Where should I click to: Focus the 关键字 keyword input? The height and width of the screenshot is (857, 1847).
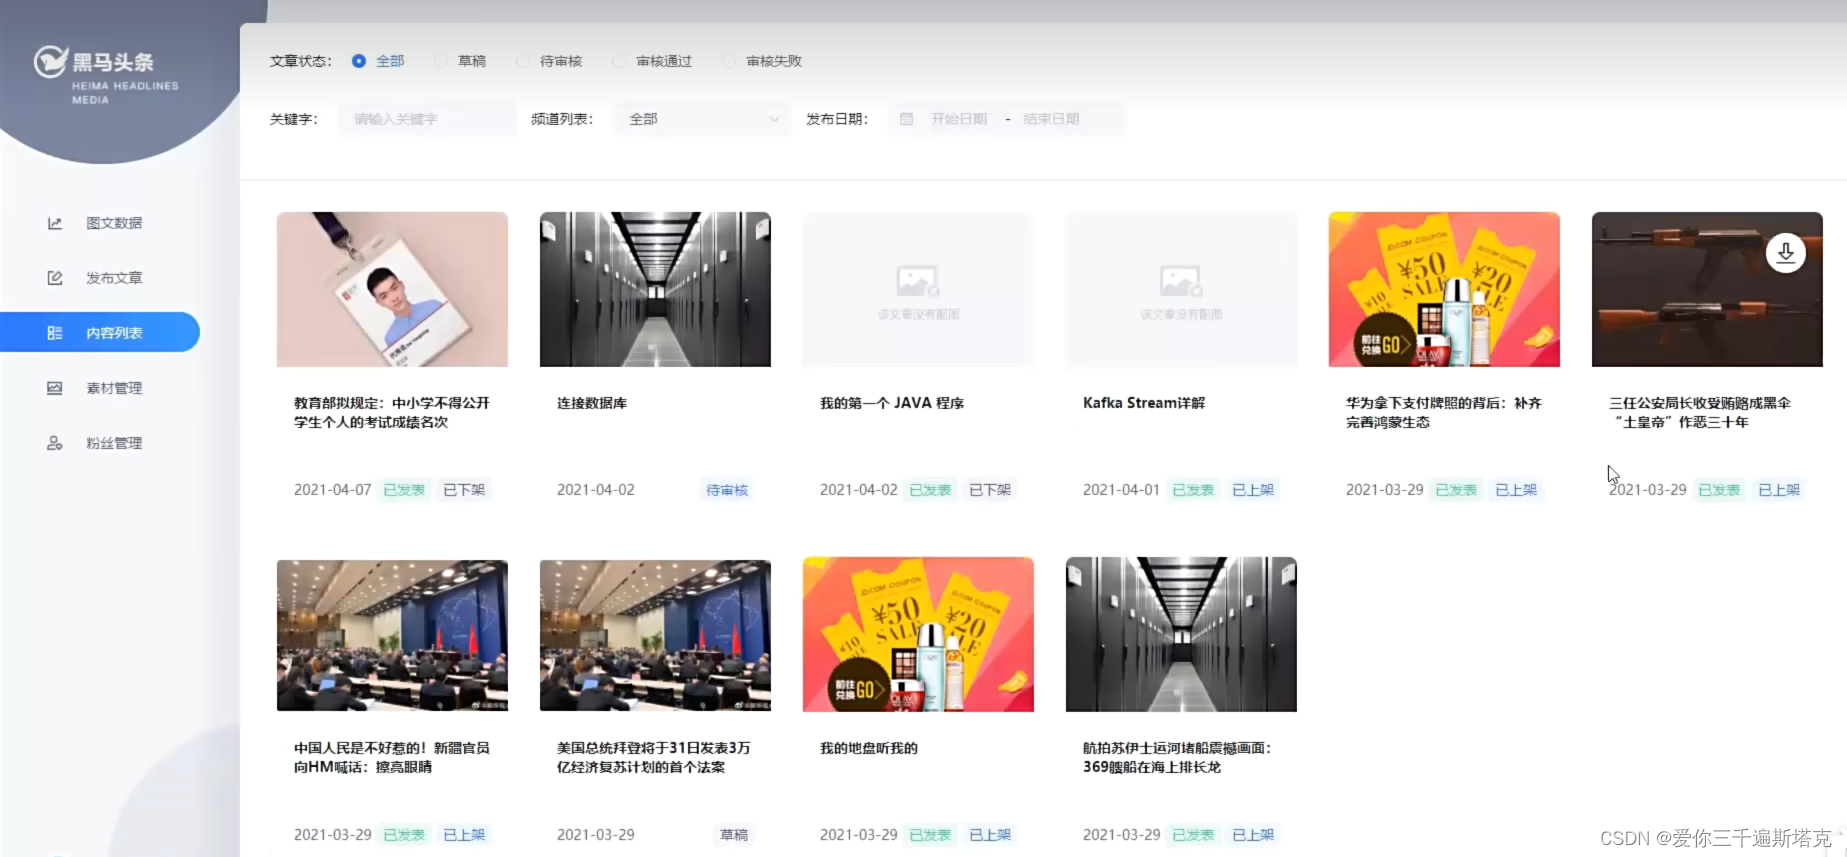428,119
